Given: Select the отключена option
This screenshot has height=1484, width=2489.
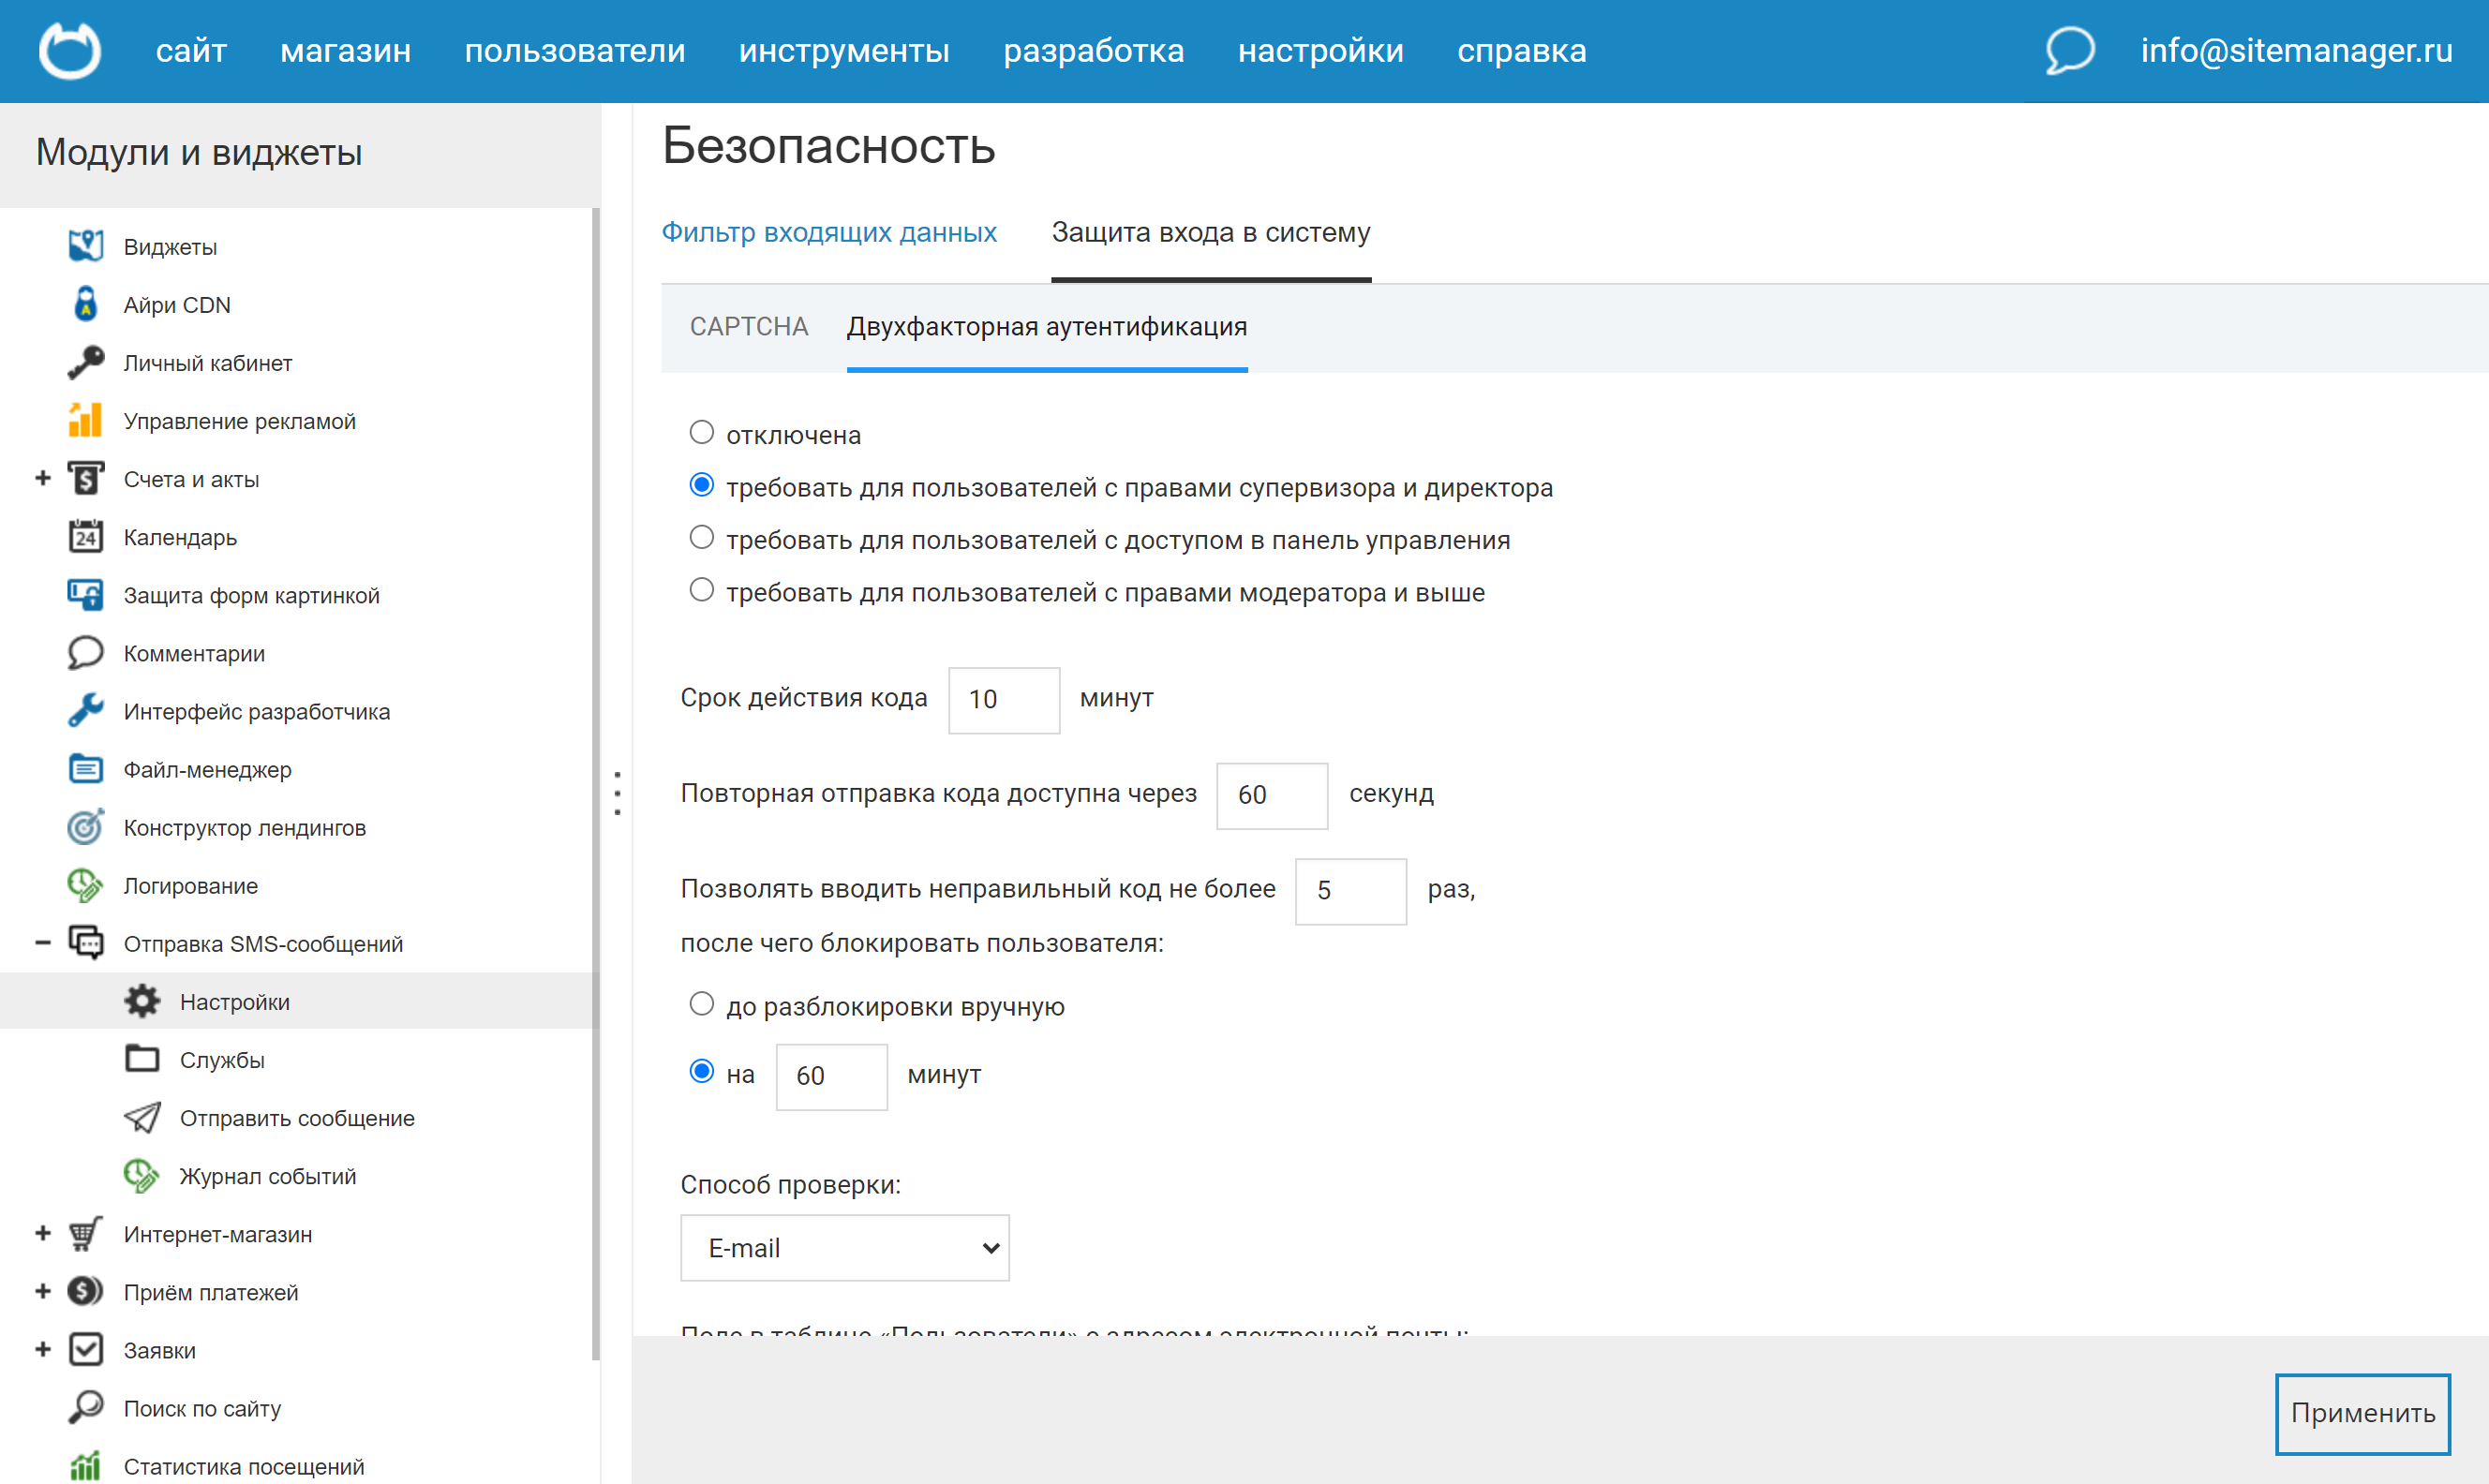Looking at the screenshot, I should (701, 431).
